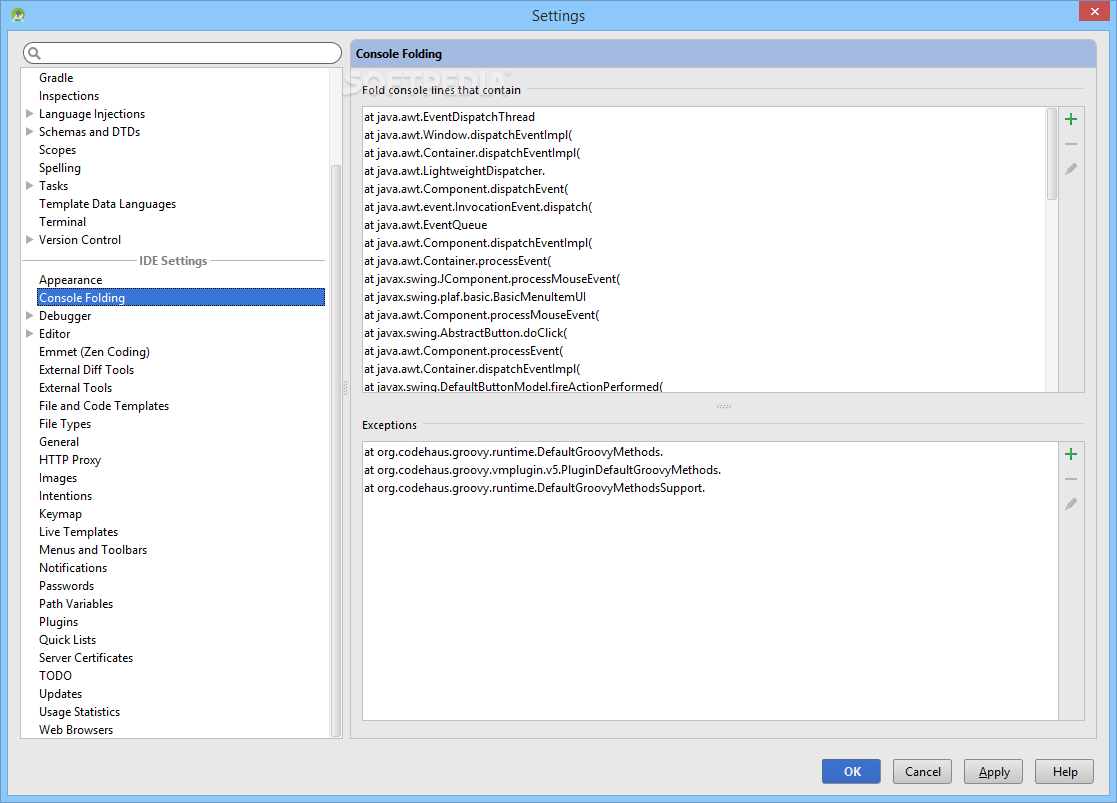Viewport: 1117px width, 803px height.
Task: Open Help for this dialog
Action: tap(1064, 771)
